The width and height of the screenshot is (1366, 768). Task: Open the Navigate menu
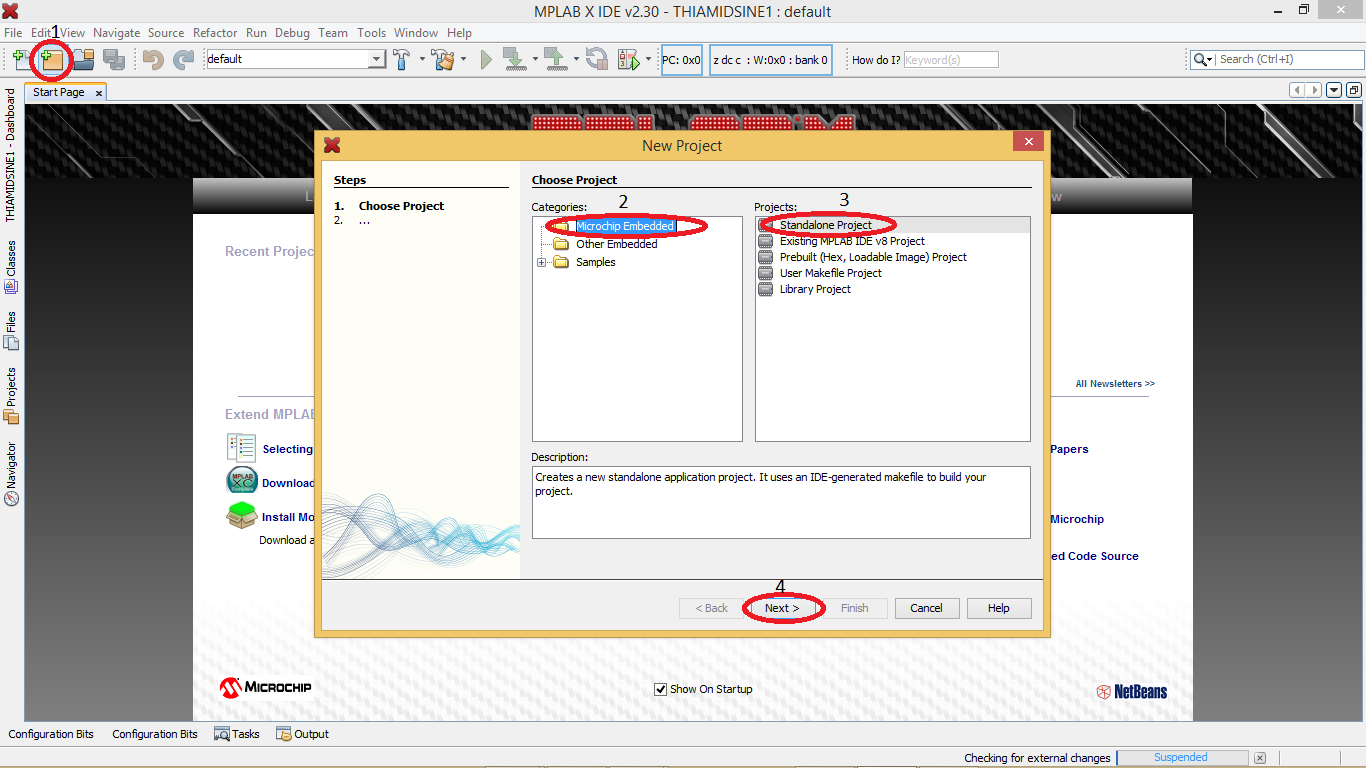[x=117, y=33]
